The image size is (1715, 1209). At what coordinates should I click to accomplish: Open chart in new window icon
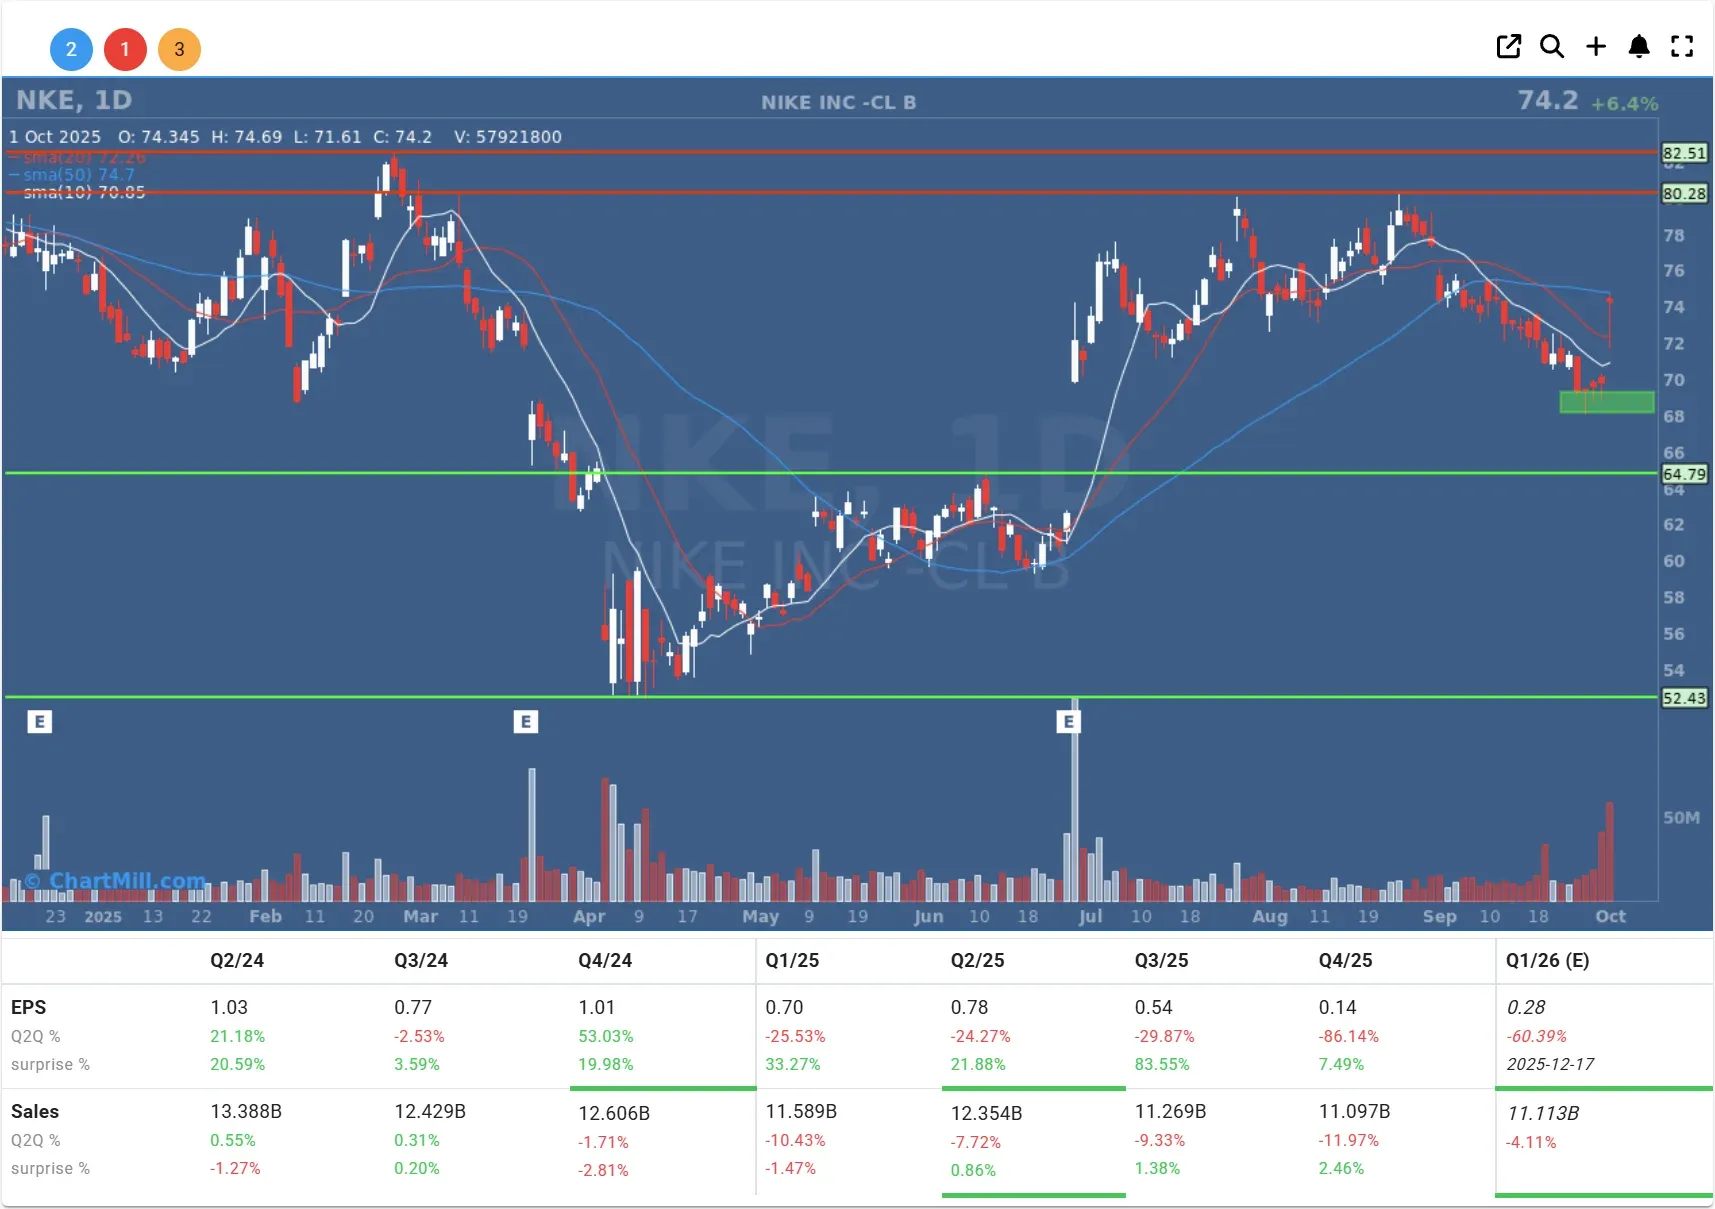[1508, 47]
